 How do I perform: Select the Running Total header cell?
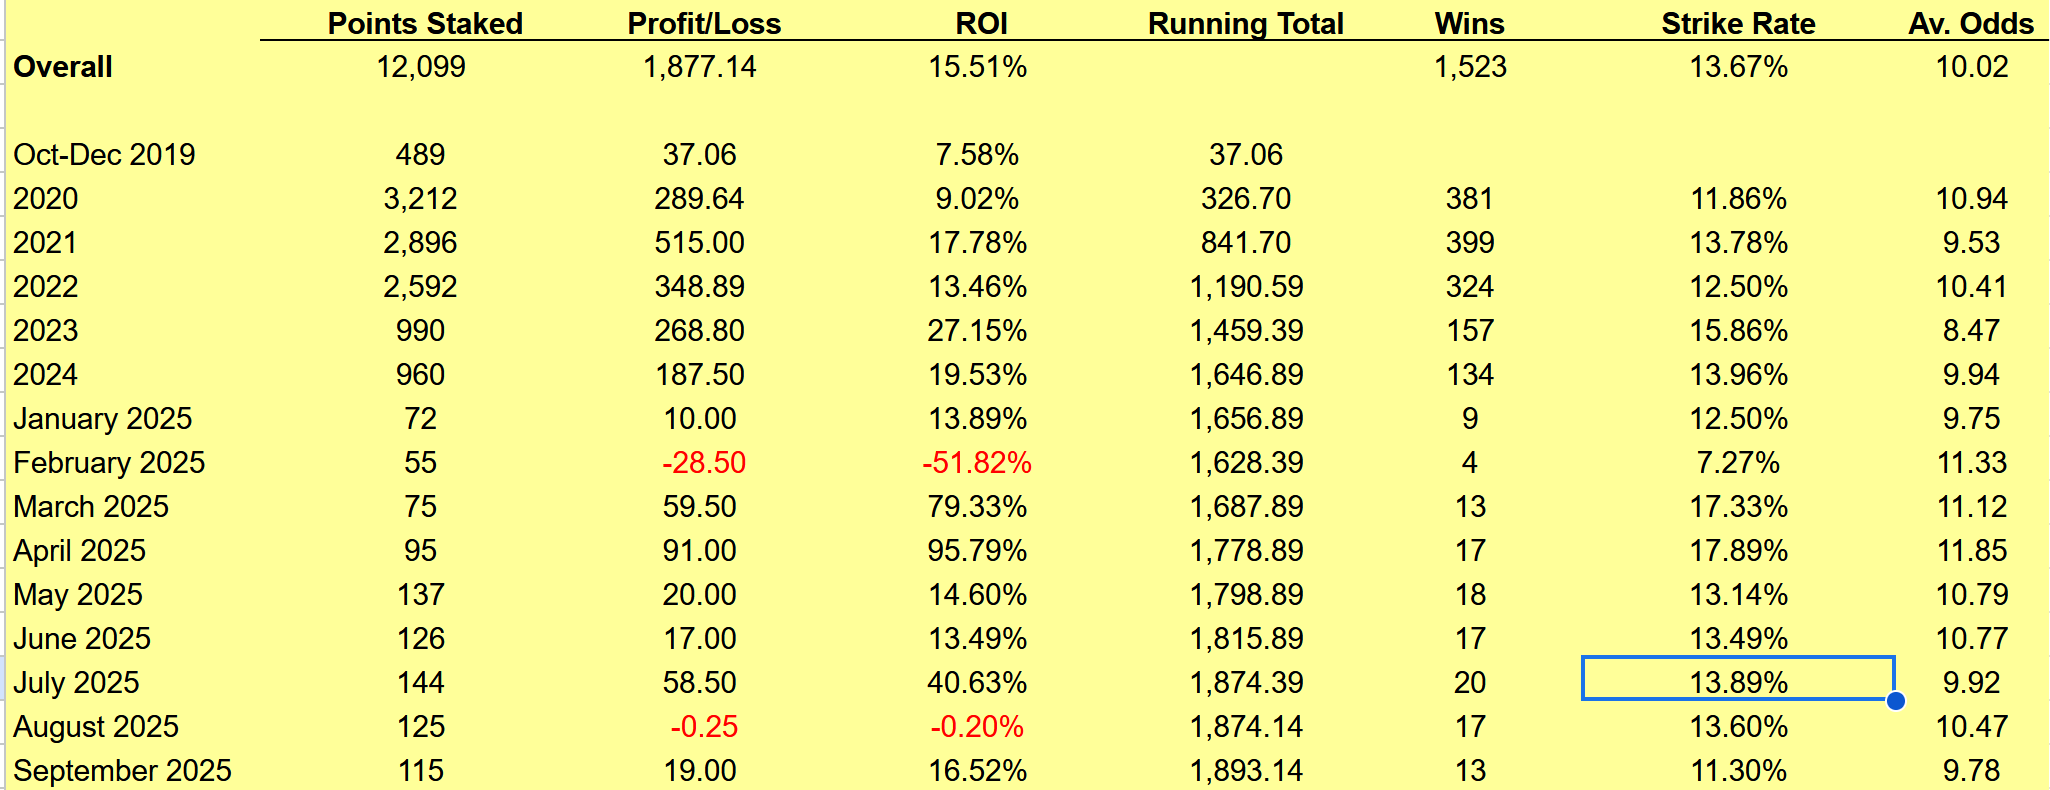click(x=1245, y=23)
